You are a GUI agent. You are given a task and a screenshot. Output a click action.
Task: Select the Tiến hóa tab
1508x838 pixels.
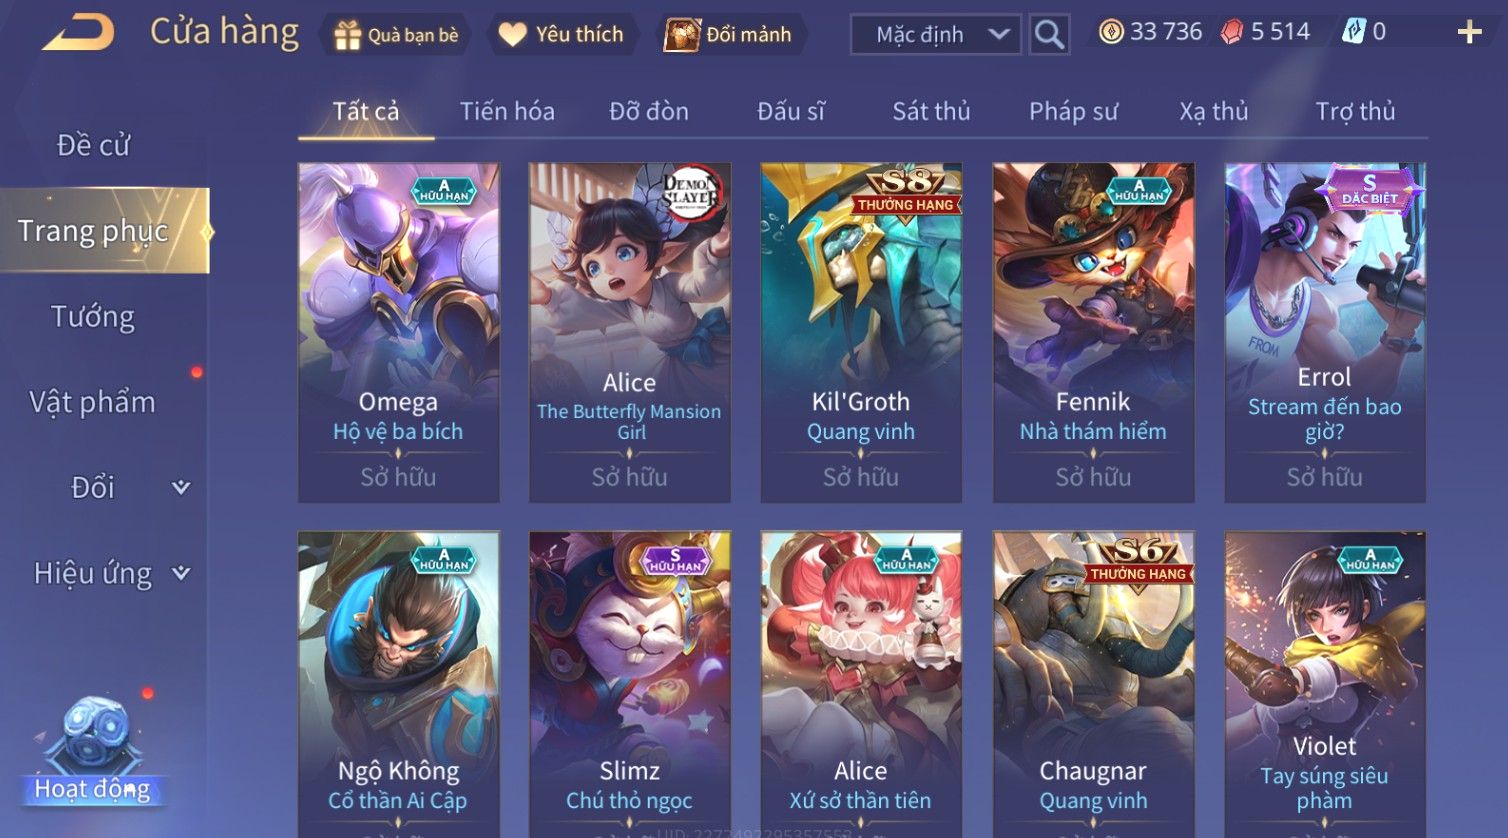[x=507, y=111]
